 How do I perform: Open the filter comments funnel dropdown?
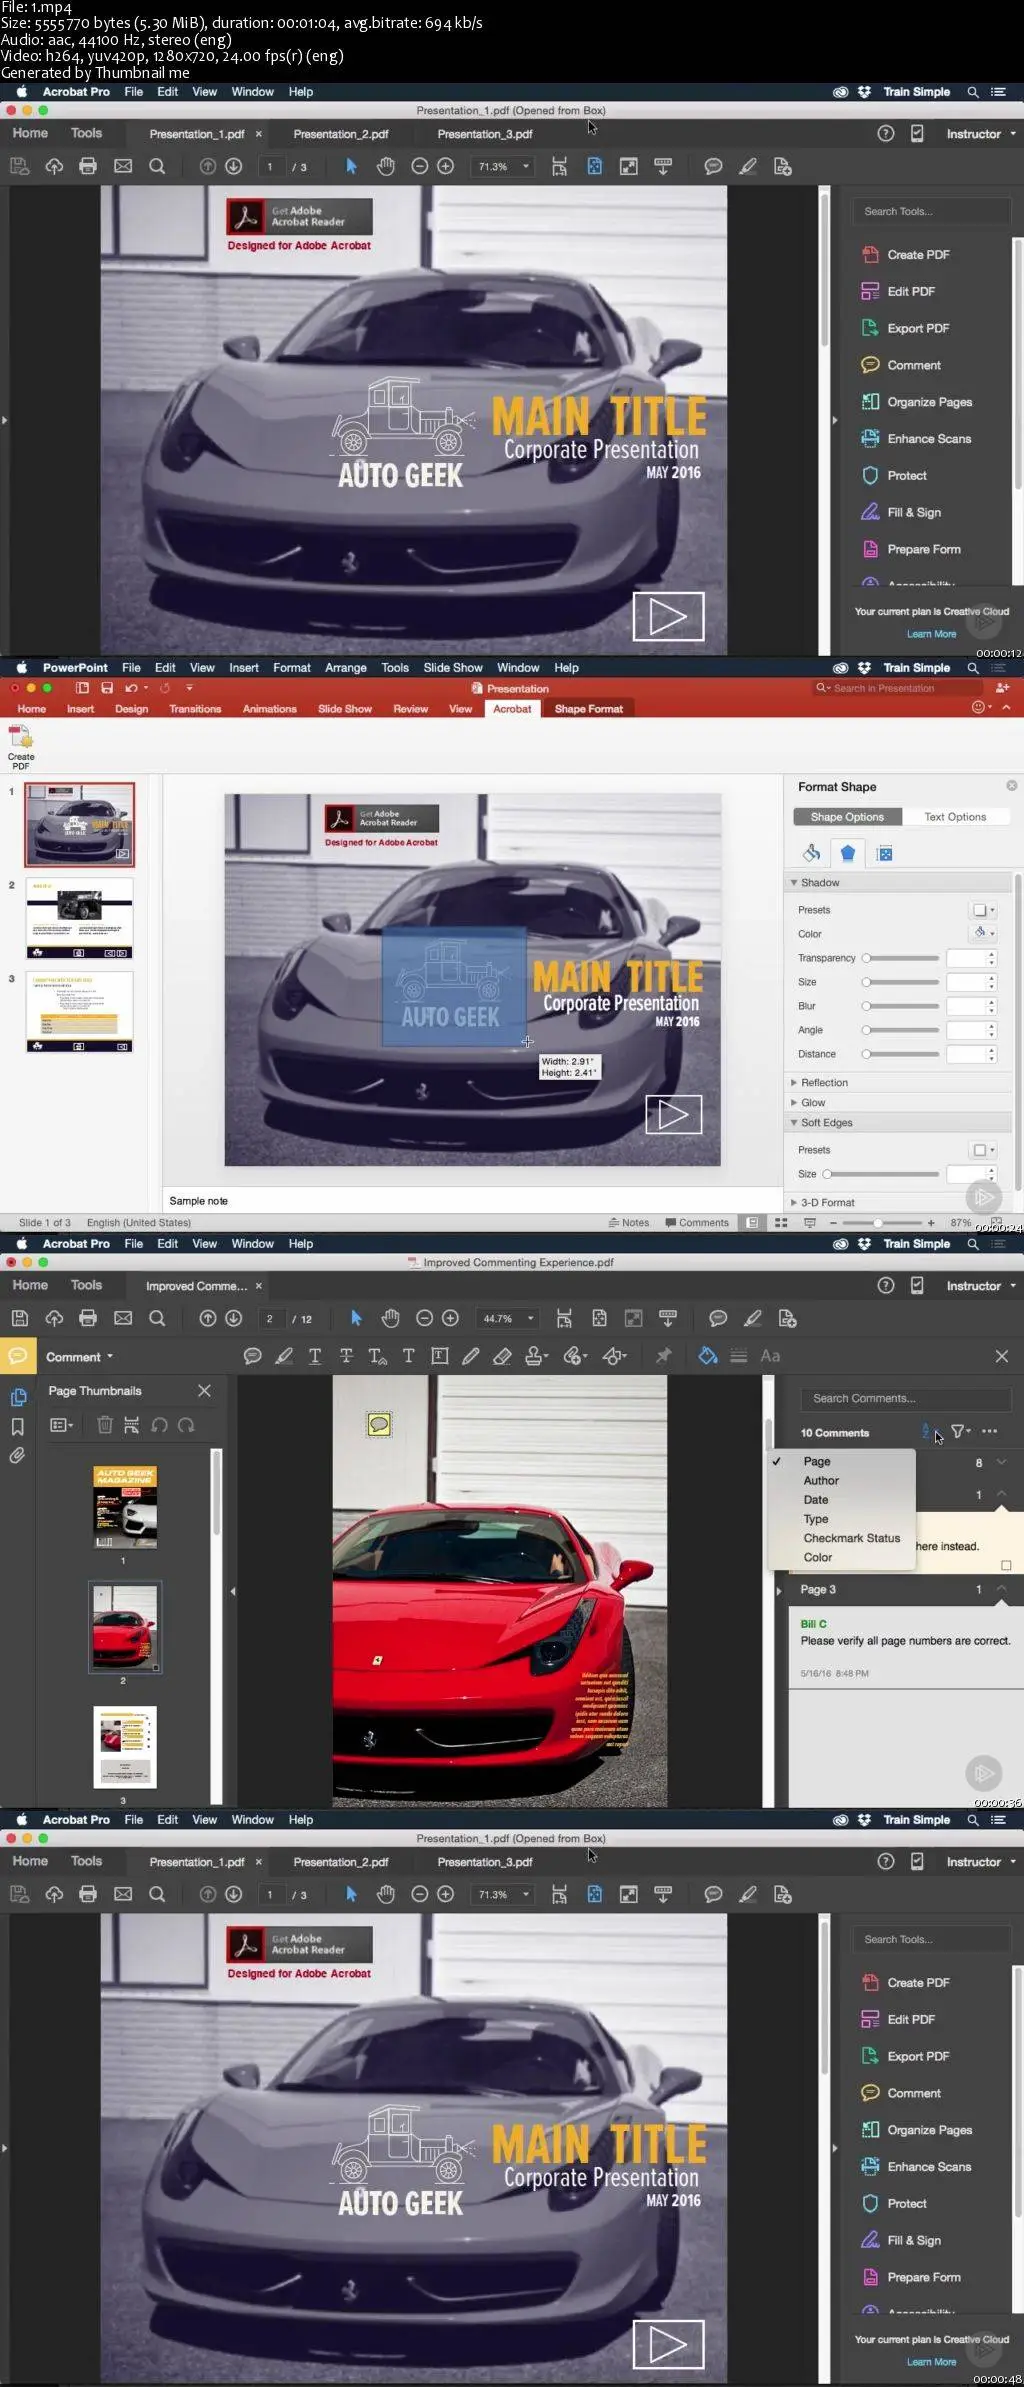[x=960, y=1432]
